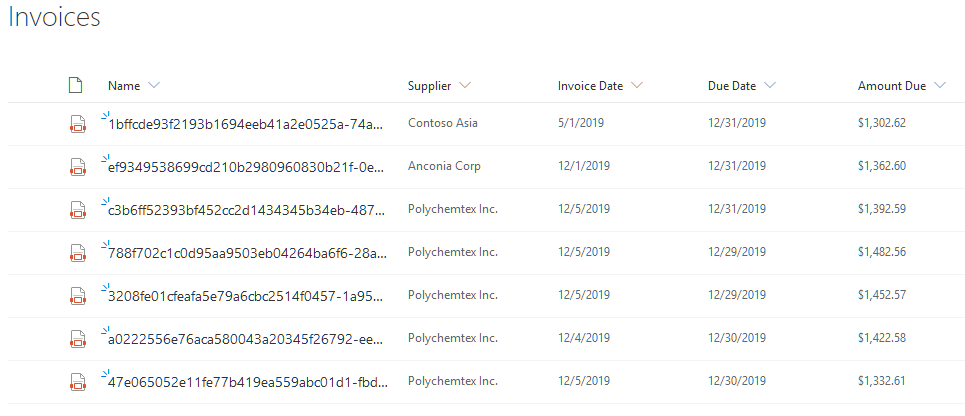Open the Supplier column dropdown chevron
965x416 pixels.
click(x=466, y=86)
